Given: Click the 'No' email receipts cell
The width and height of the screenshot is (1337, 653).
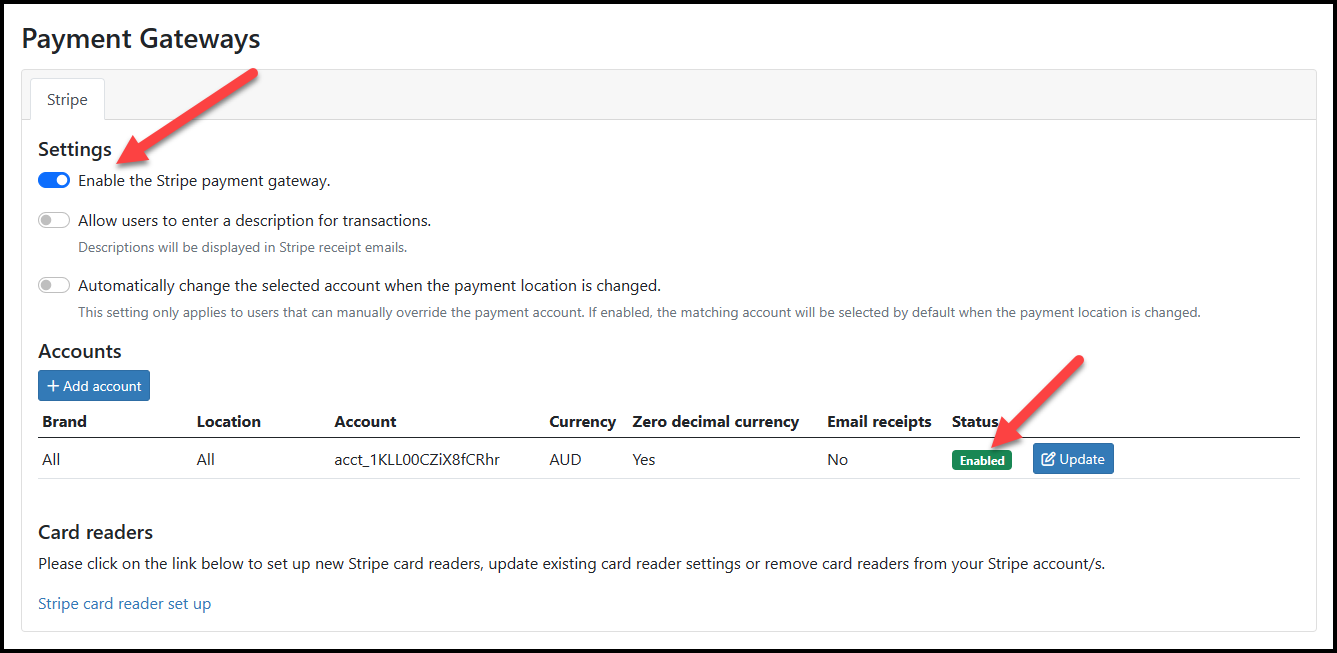Looking at the screenshot, I should pyautogui.click(x=837, y=460).
